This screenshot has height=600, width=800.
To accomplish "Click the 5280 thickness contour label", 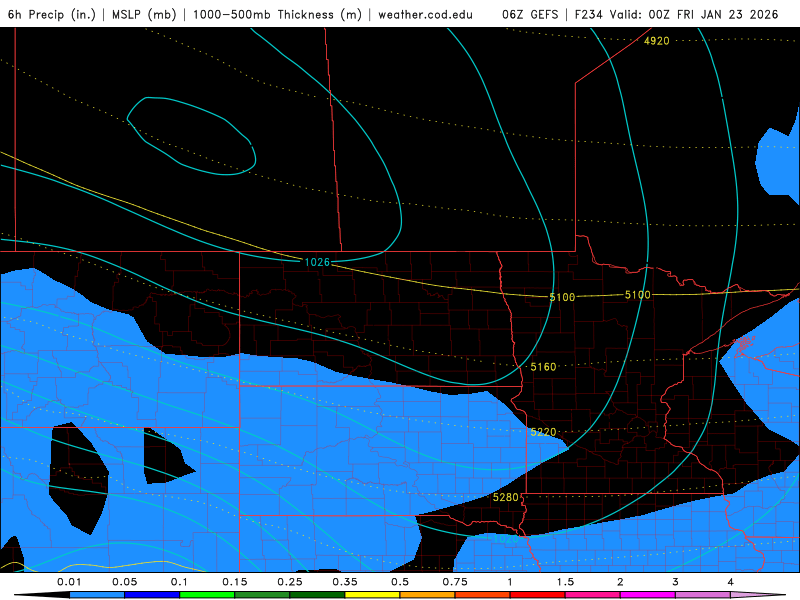I will [x=506, y=497].
